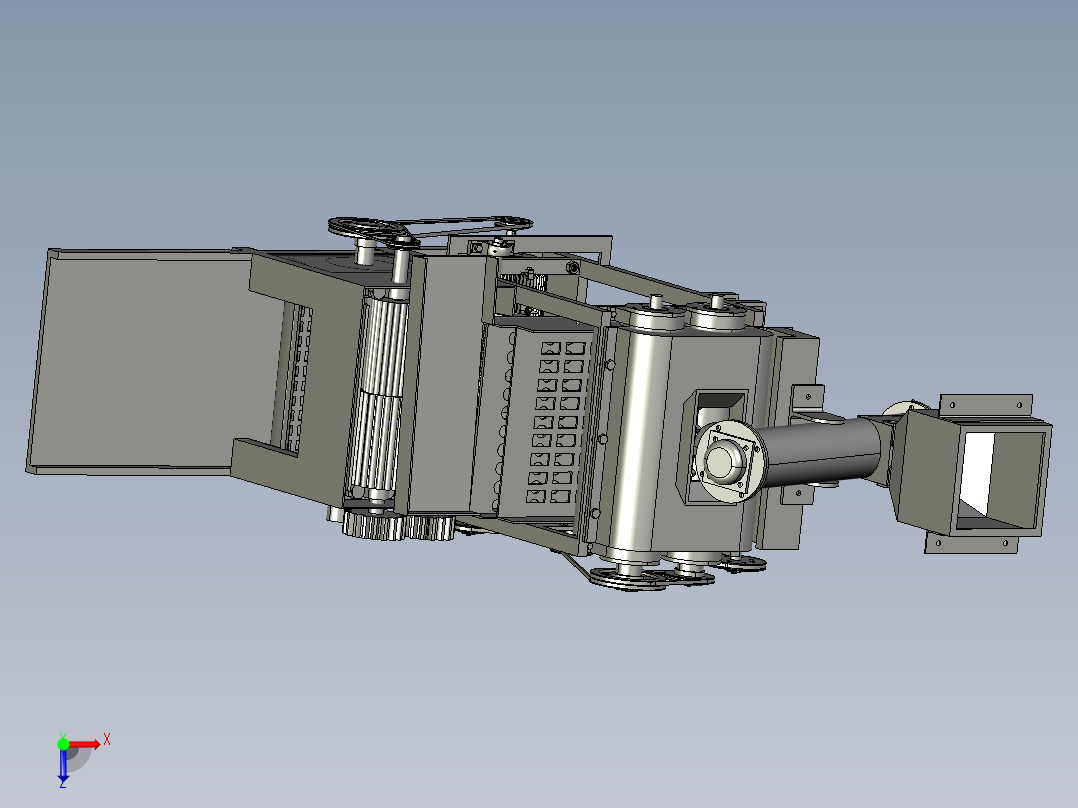
Task: Click the green Y axis dot on triad
Action: [x=63, y=744]
